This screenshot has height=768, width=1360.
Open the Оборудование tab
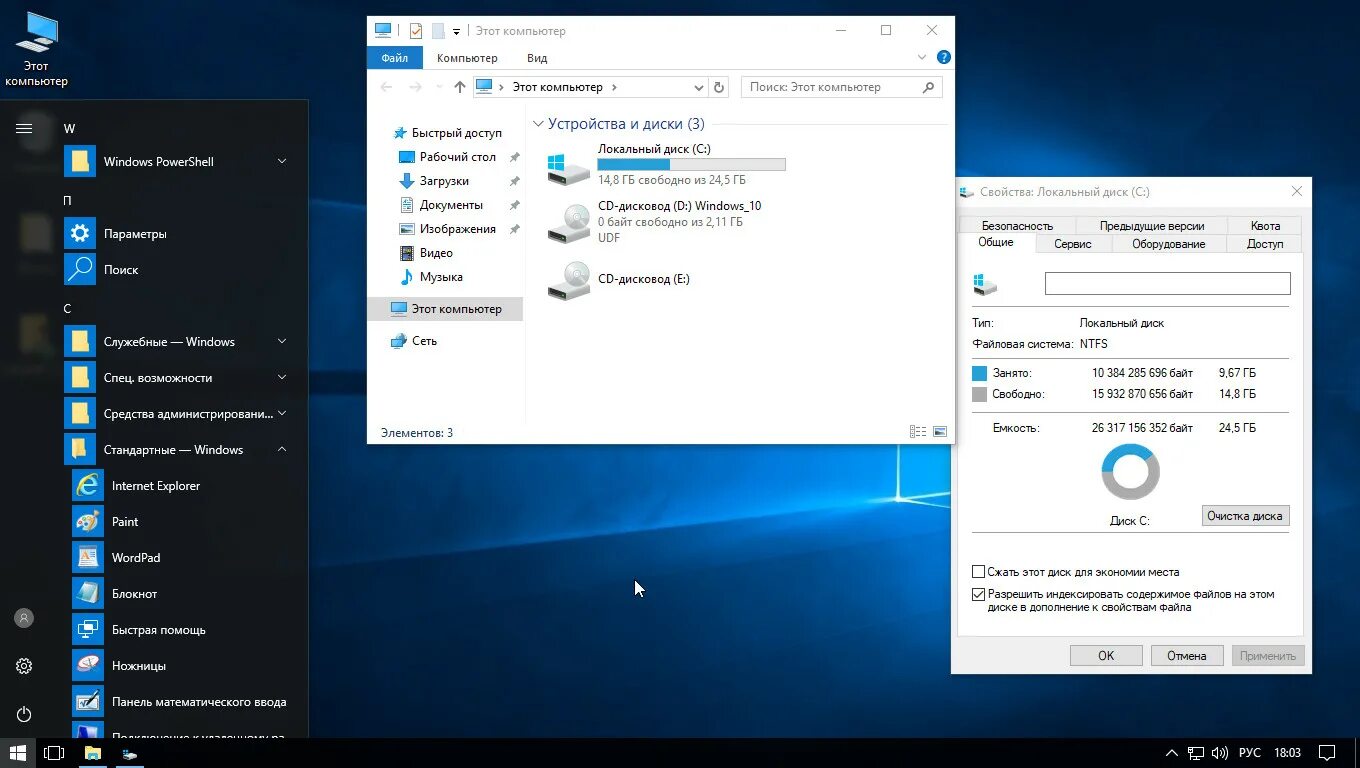[x=1169, y=244]
